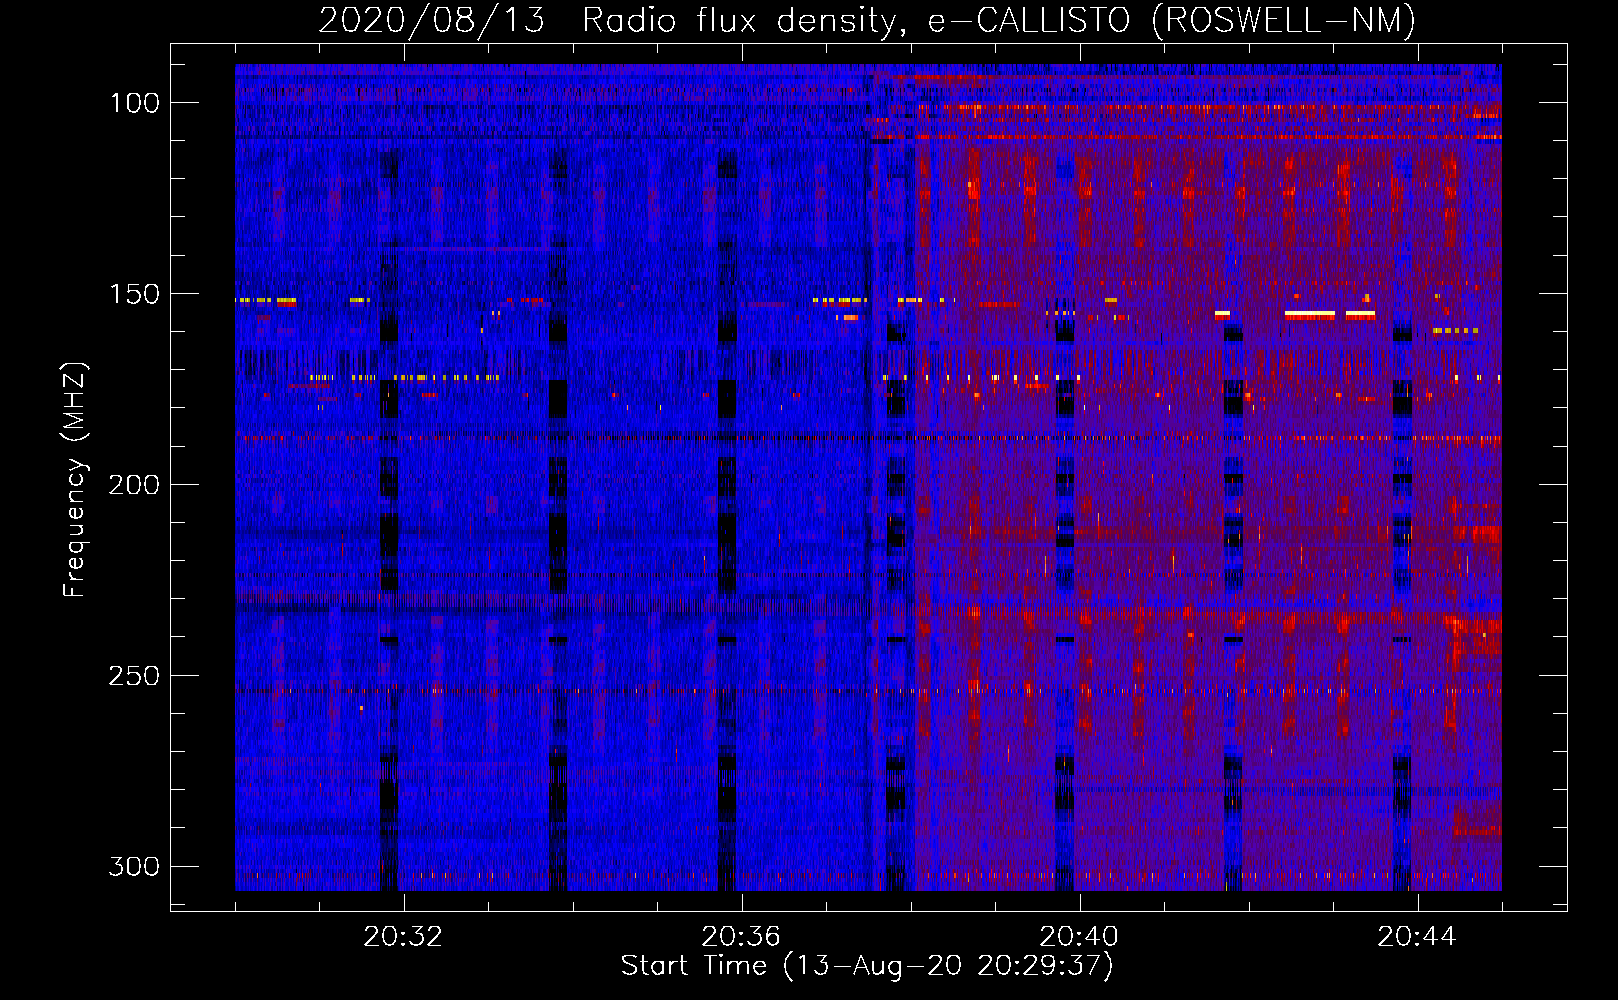Click the 250 frequency tick label
Image resolution: width=1618 pixels, height=1000 pixels.
[134, 676]
